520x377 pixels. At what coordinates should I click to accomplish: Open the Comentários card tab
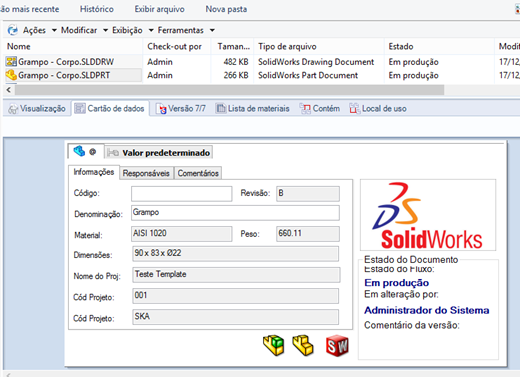[x=198, y=173]
